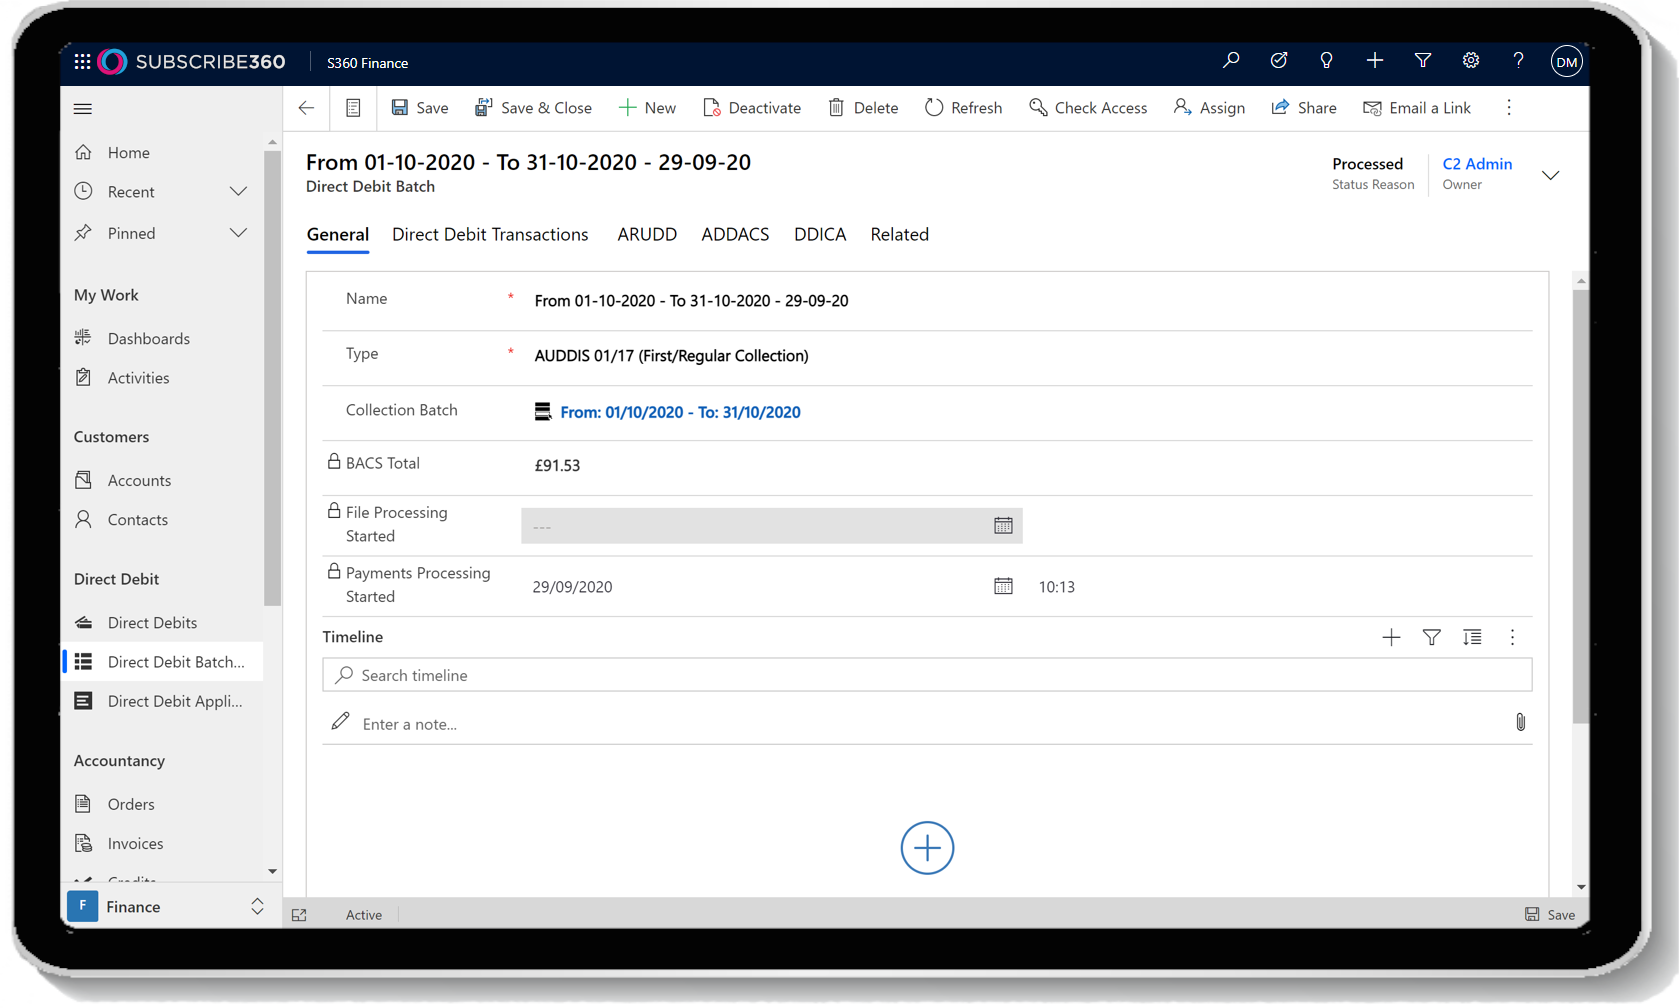
Task: Open the advanced find filter icon
Action: point(1422,61)
